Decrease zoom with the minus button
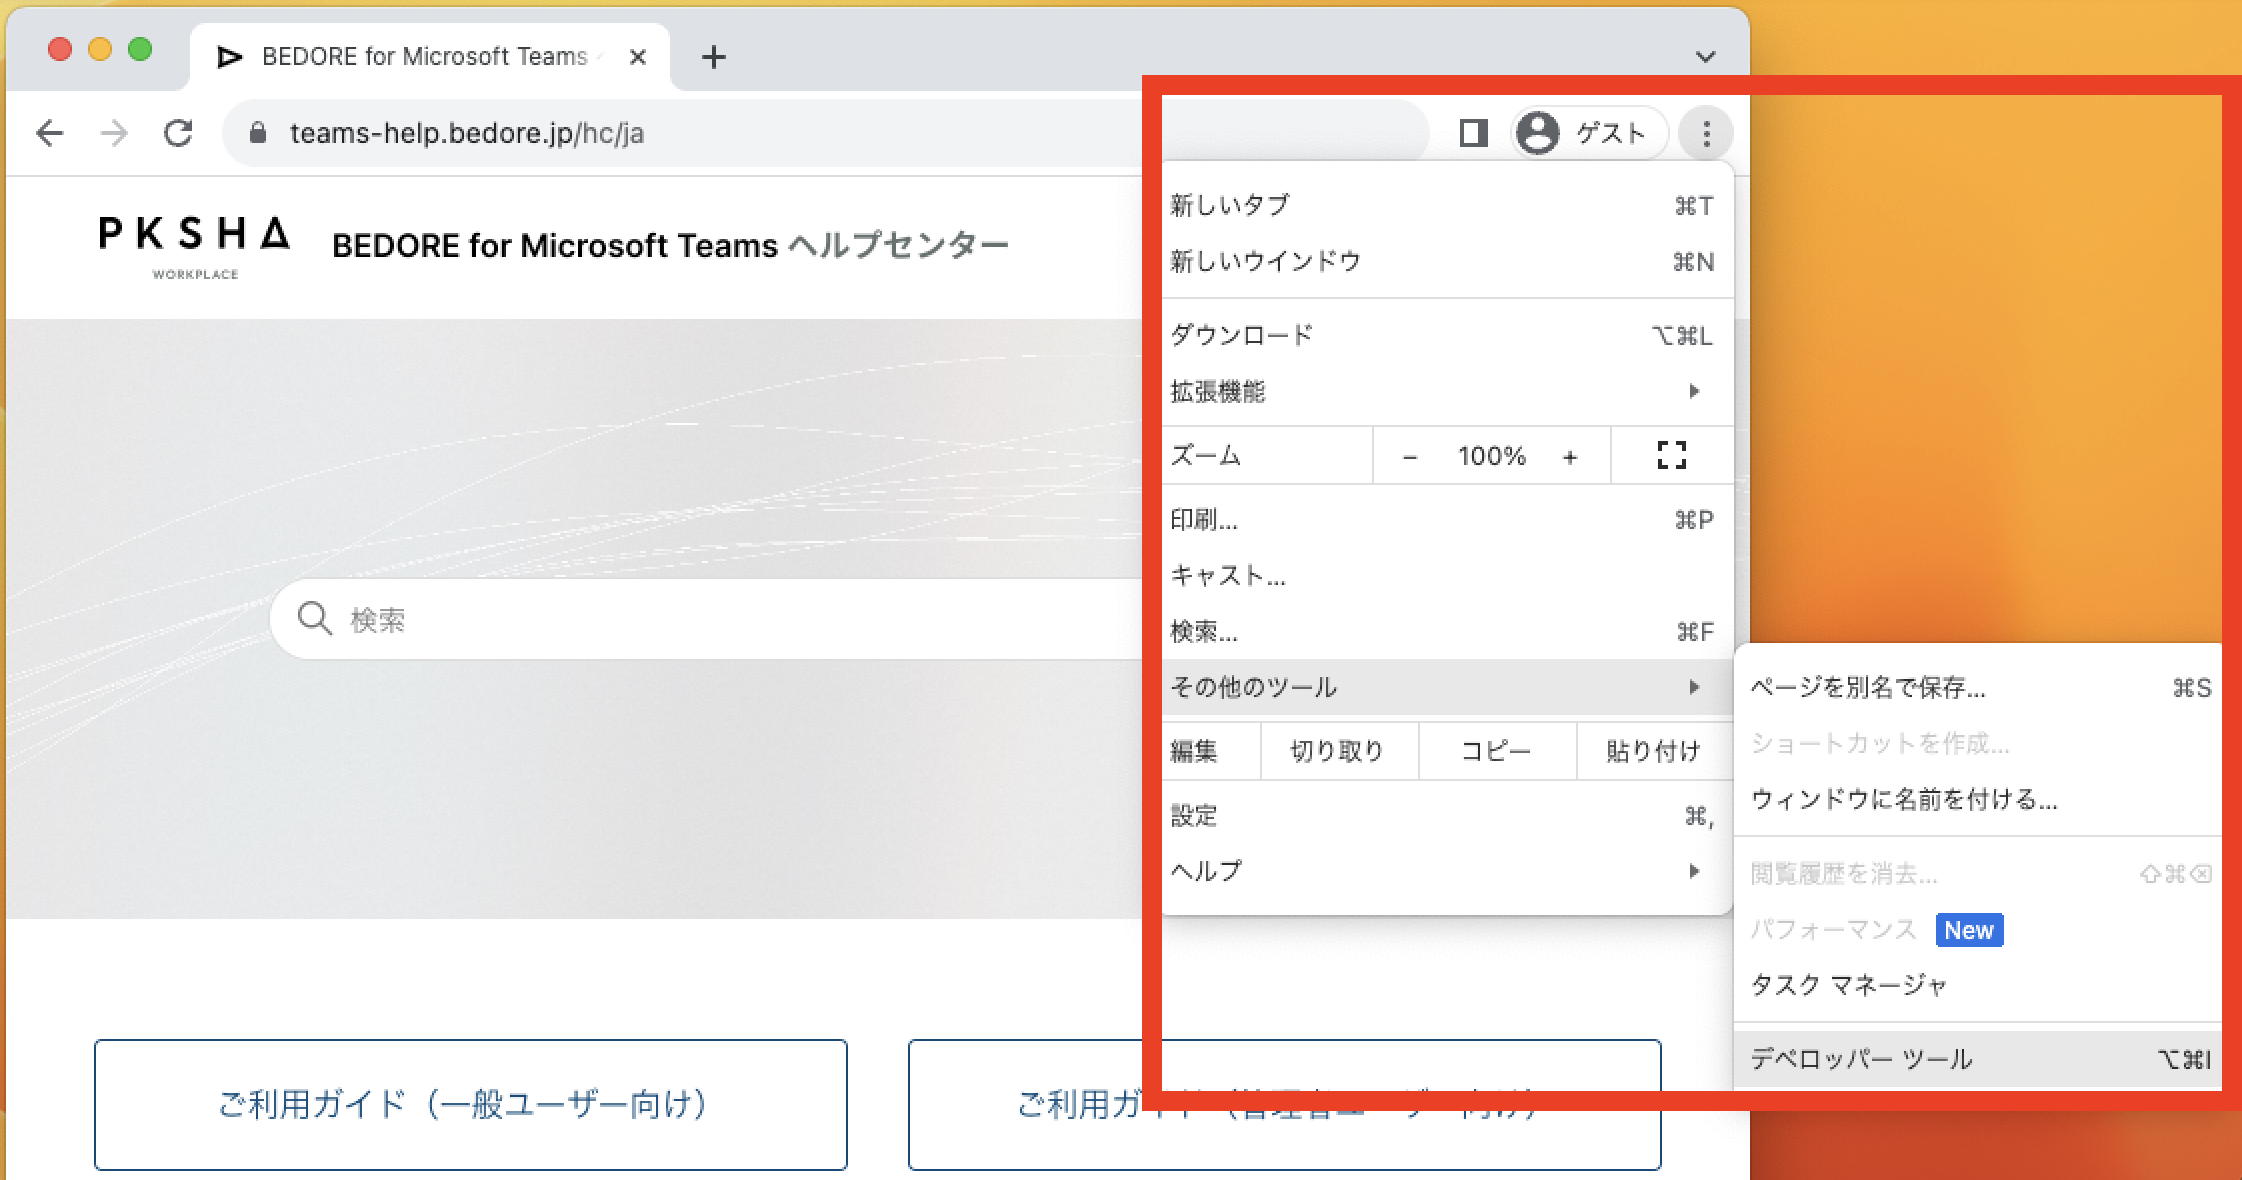Screen dimensions: 2242x1180 click(1410, 457)
